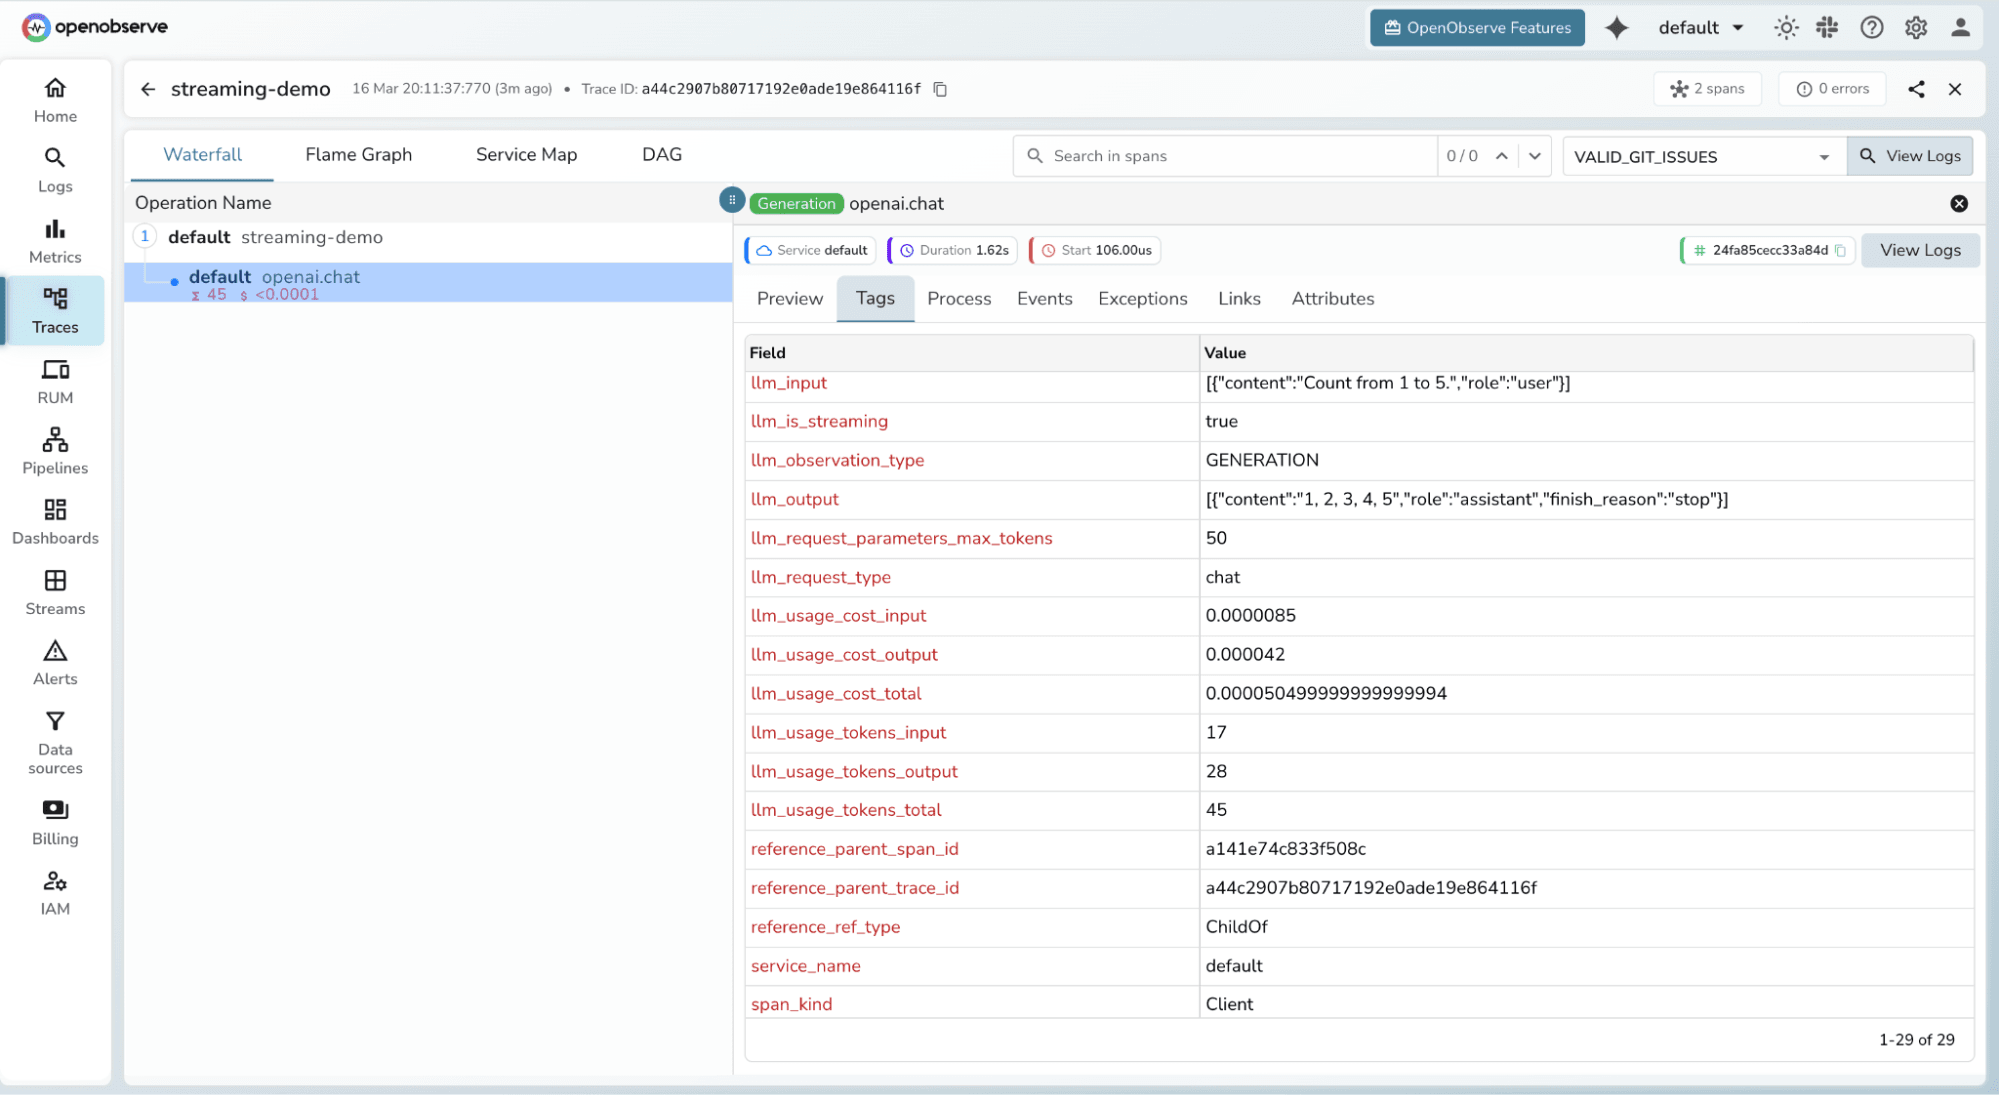Select the Alerts icon
The image size is (1999, 1096).
tap(55, 661)
